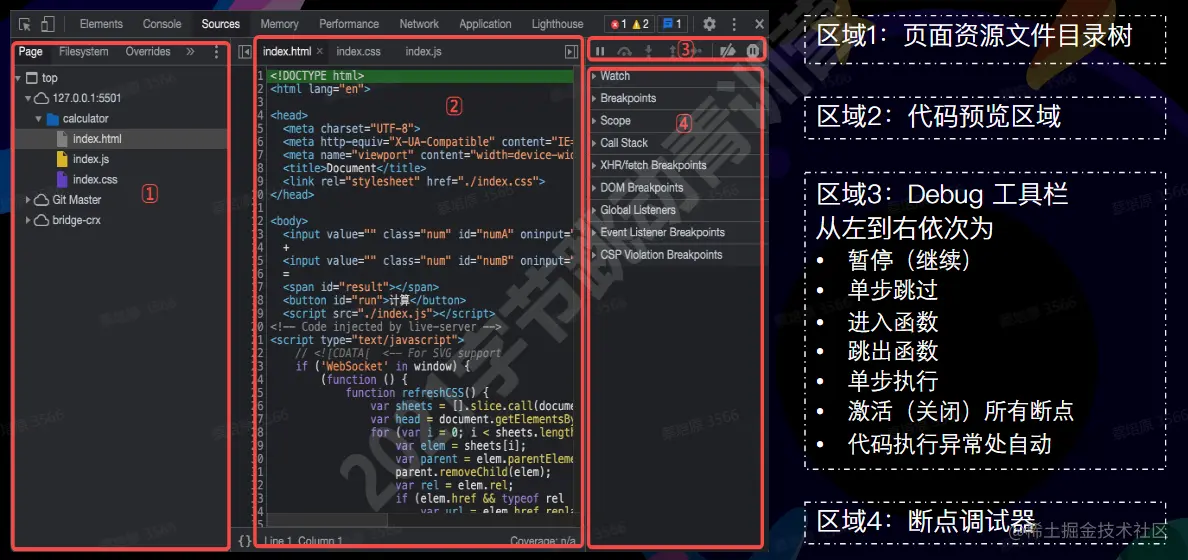The image size is (1188, 560).
Task: Click the <title>Document</title> code line
Action: (x=355, y=168)
